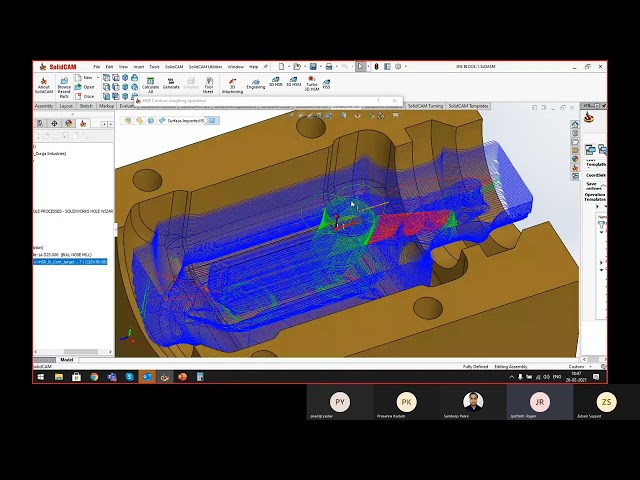Open the DisplayManager color ball tab
This screenshot has width=640, height=480.
click(x=69, y=123)
